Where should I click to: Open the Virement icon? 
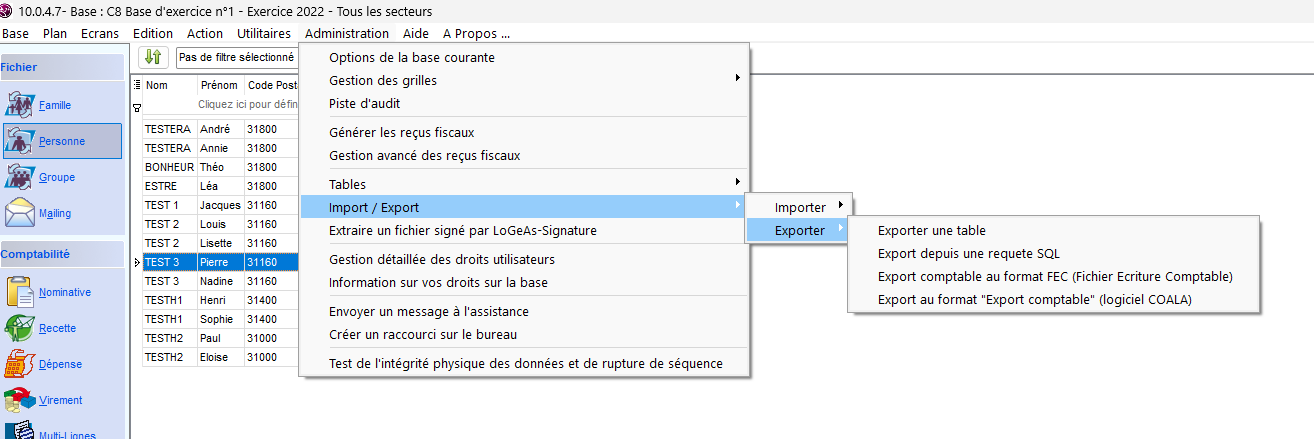pyautogui.click(x=21, y=400)
